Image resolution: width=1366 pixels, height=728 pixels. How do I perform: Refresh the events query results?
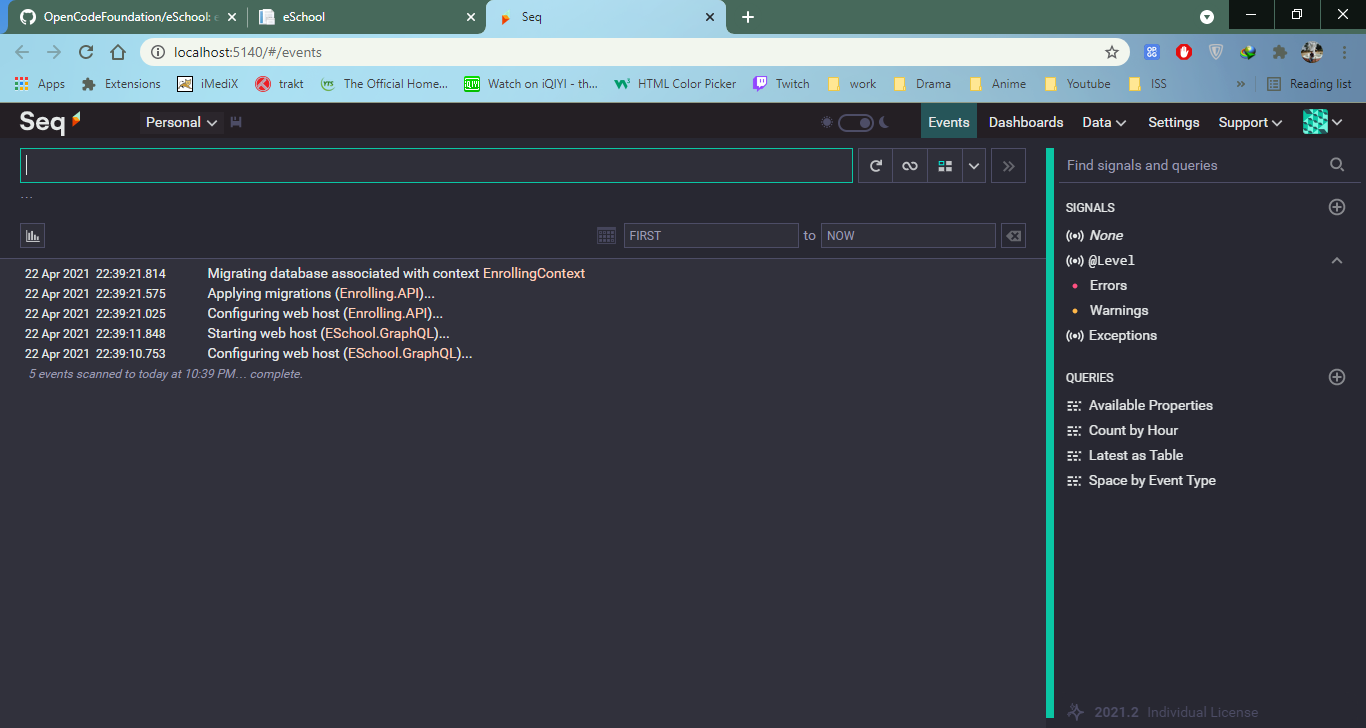click(874, 165)
